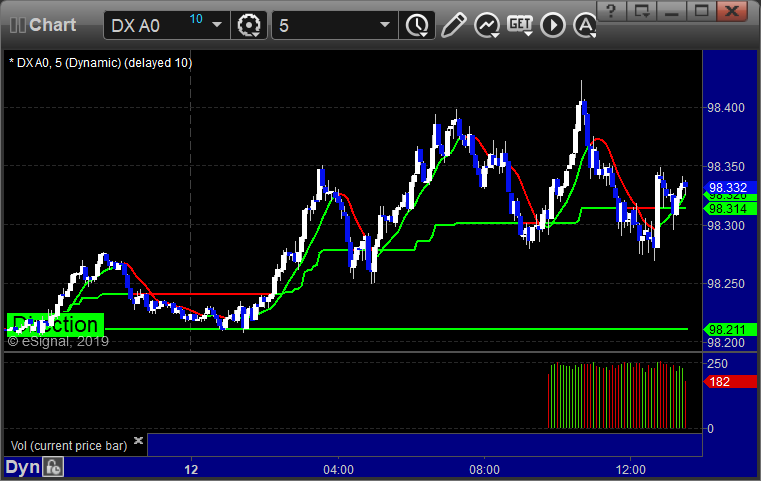Toggle the lock icon next to Dyn

(53, 467)
